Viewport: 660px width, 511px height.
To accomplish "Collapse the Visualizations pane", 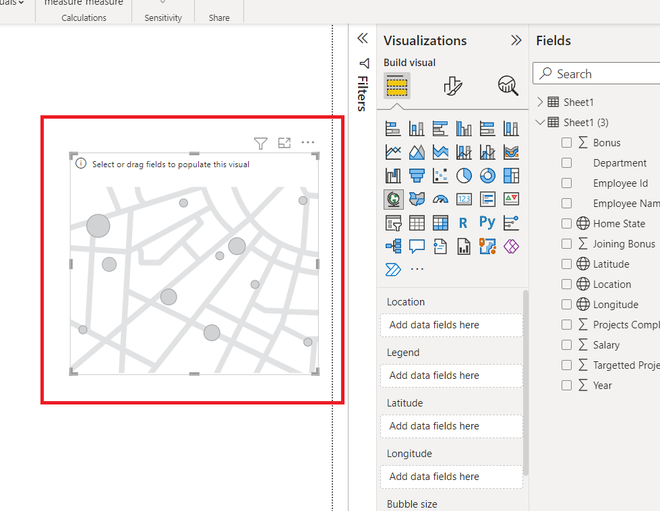I will [516, 40].
